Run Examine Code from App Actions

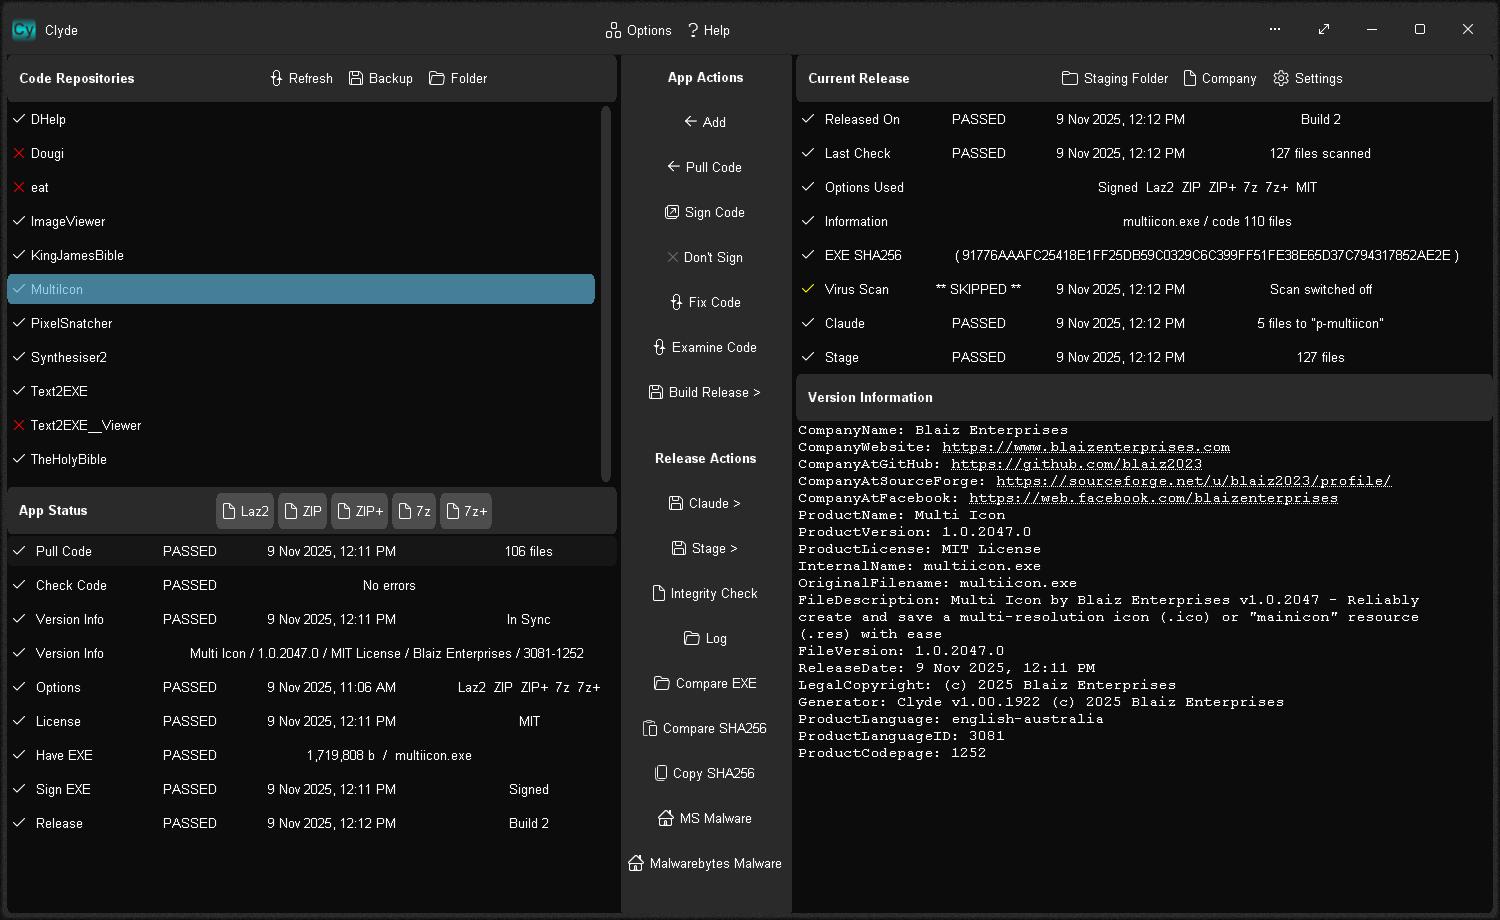[705, 347]
